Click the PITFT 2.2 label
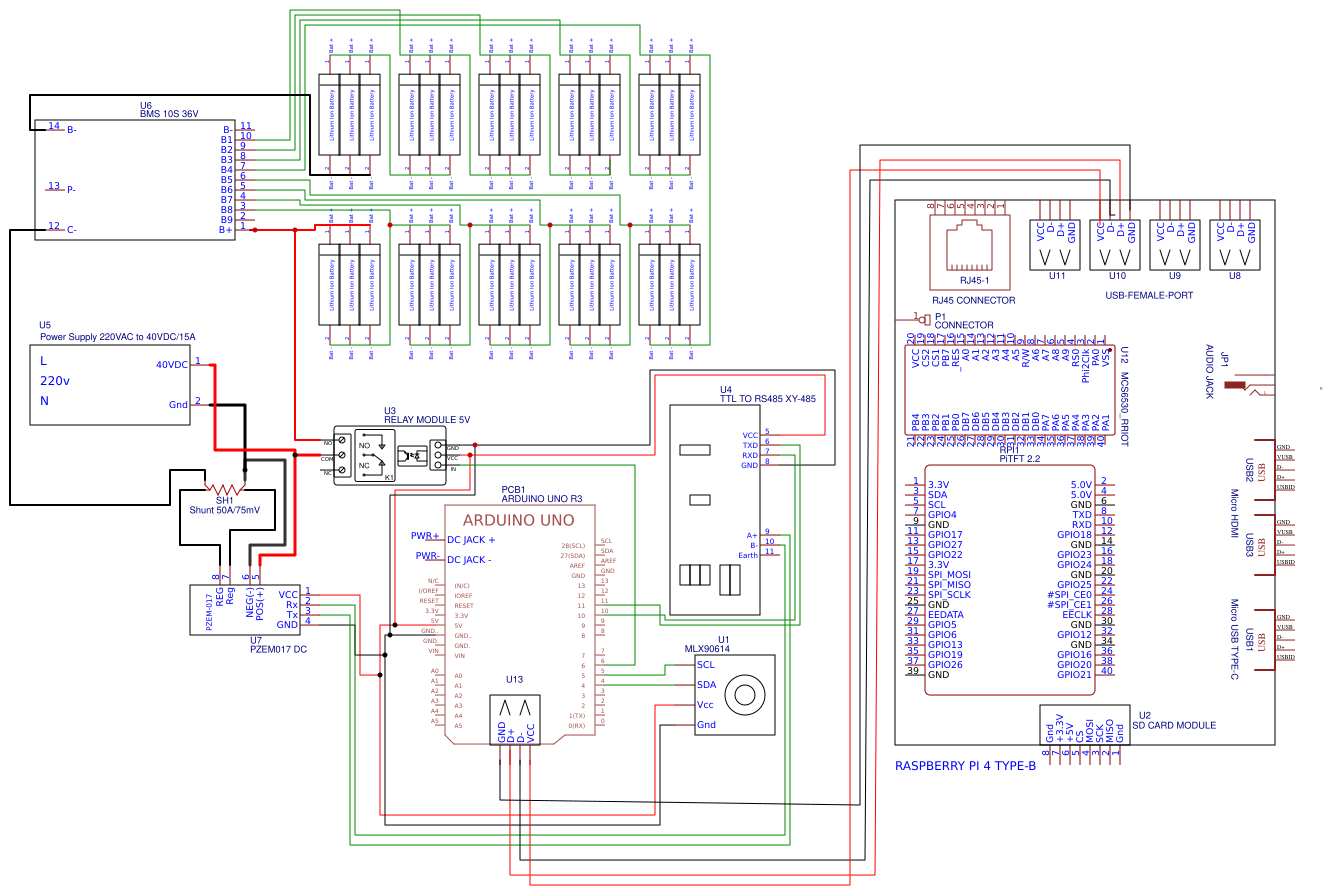 tap(1020, 458)
